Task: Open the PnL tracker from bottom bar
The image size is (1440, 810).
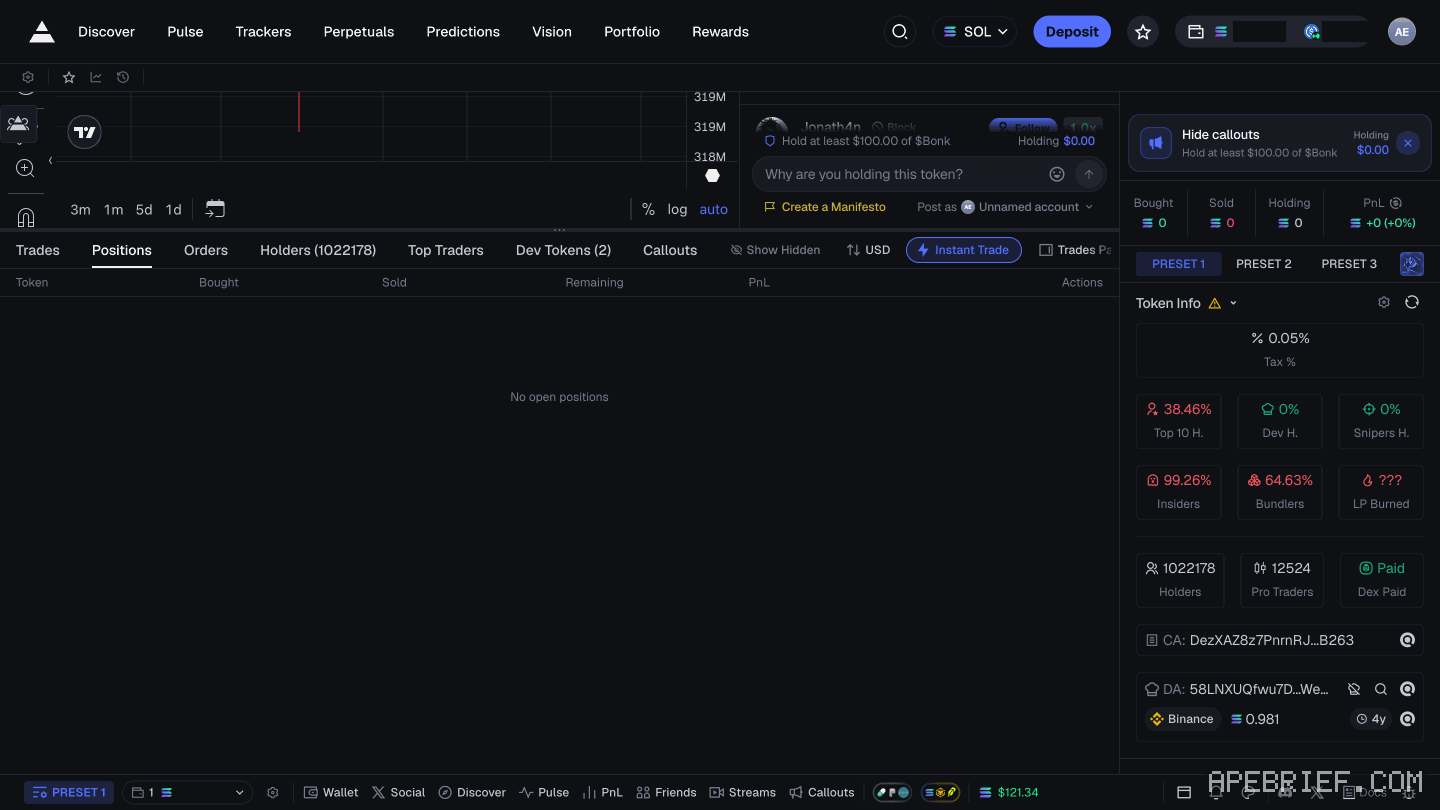Action: click(x=602, y=792)
